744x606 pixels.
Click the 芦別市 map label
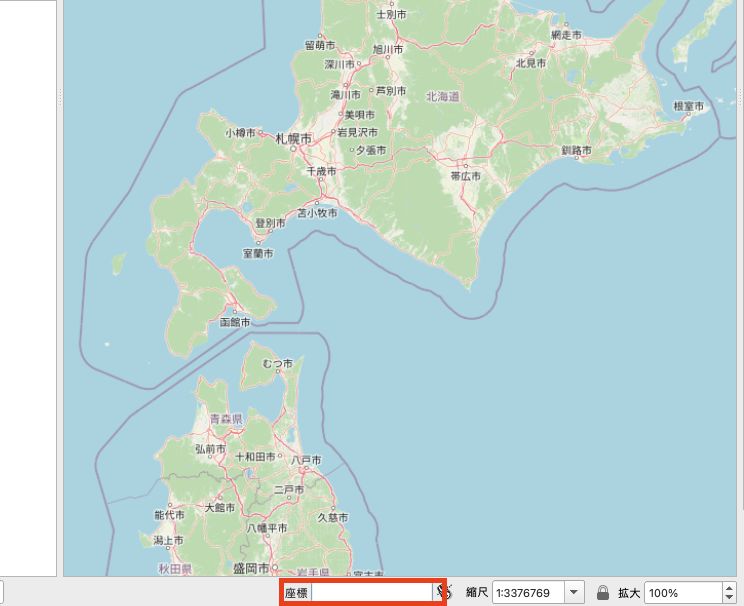pyautogui.click(x=391, y=91)
